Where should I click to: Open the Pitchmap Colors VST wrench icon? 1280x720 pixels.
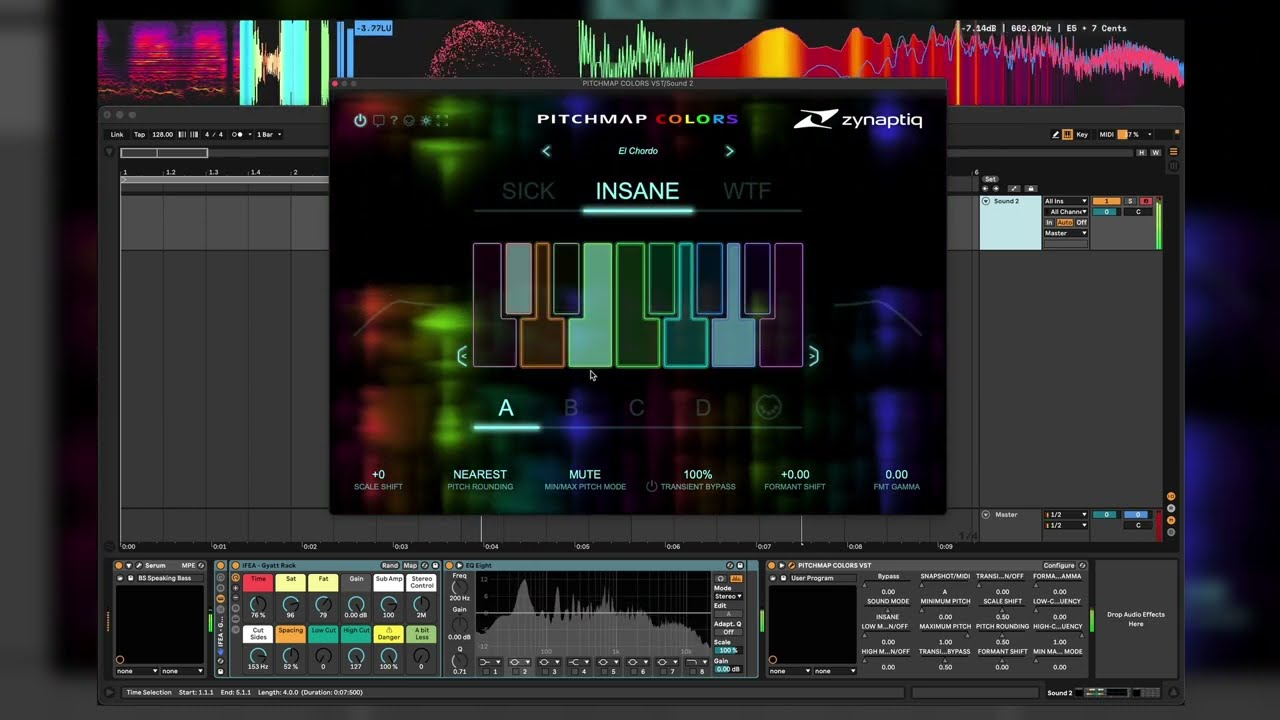pos(791,566)
